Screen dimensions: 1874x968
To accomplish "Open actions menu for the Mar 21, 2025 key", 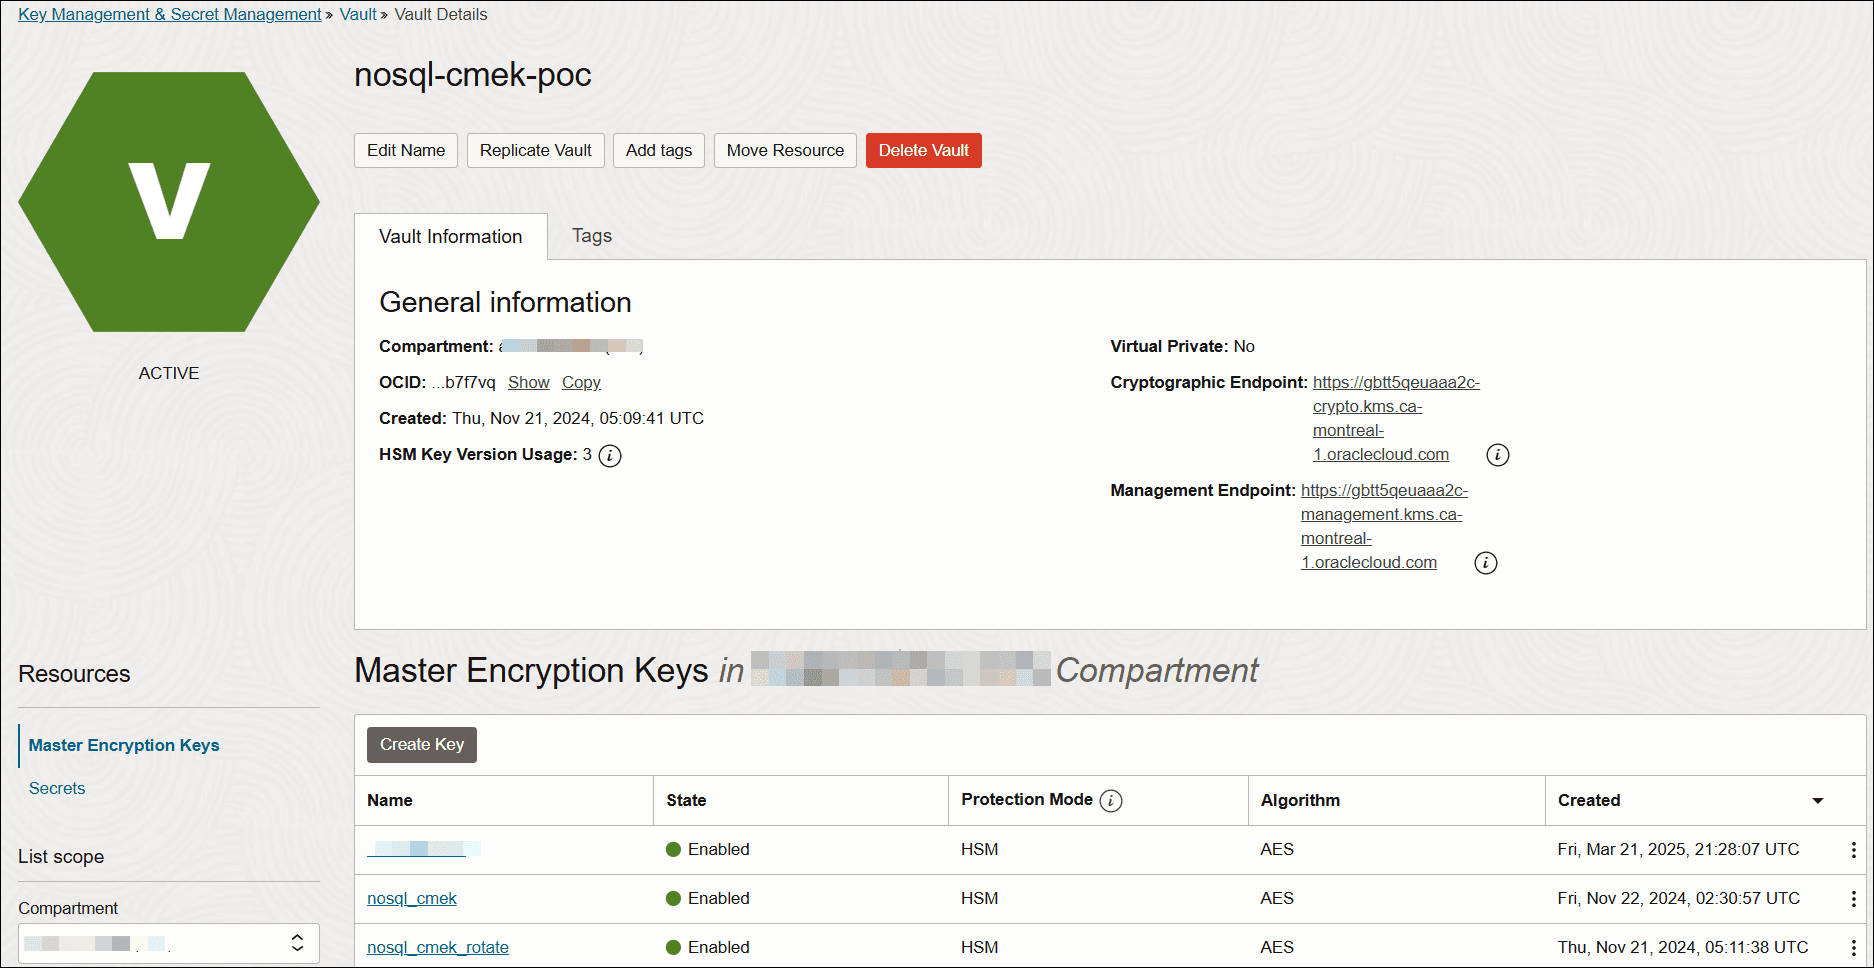I will point(1853,850).
